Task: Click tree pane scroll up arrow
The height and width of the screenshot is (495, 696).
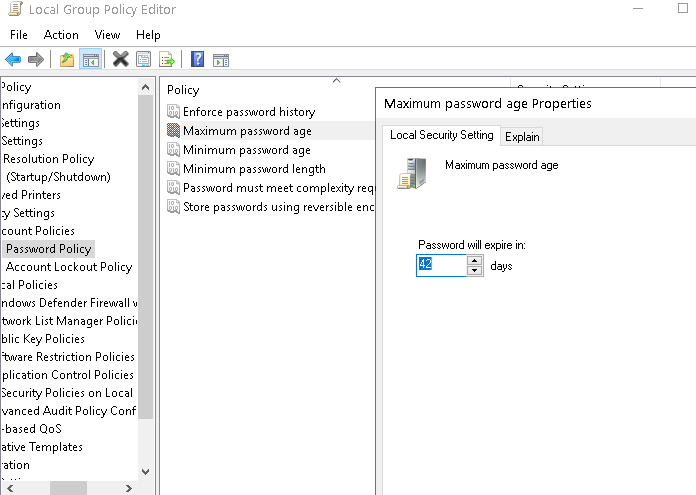Action: [145, 87]
